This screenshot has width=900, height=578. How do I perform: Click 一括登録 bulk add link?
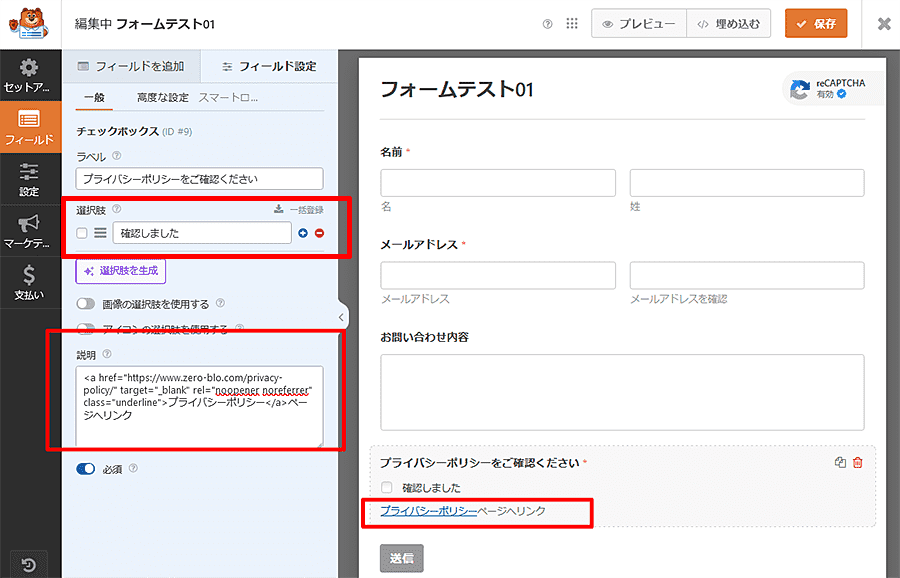pyautogui.click(x=298, y=210)
